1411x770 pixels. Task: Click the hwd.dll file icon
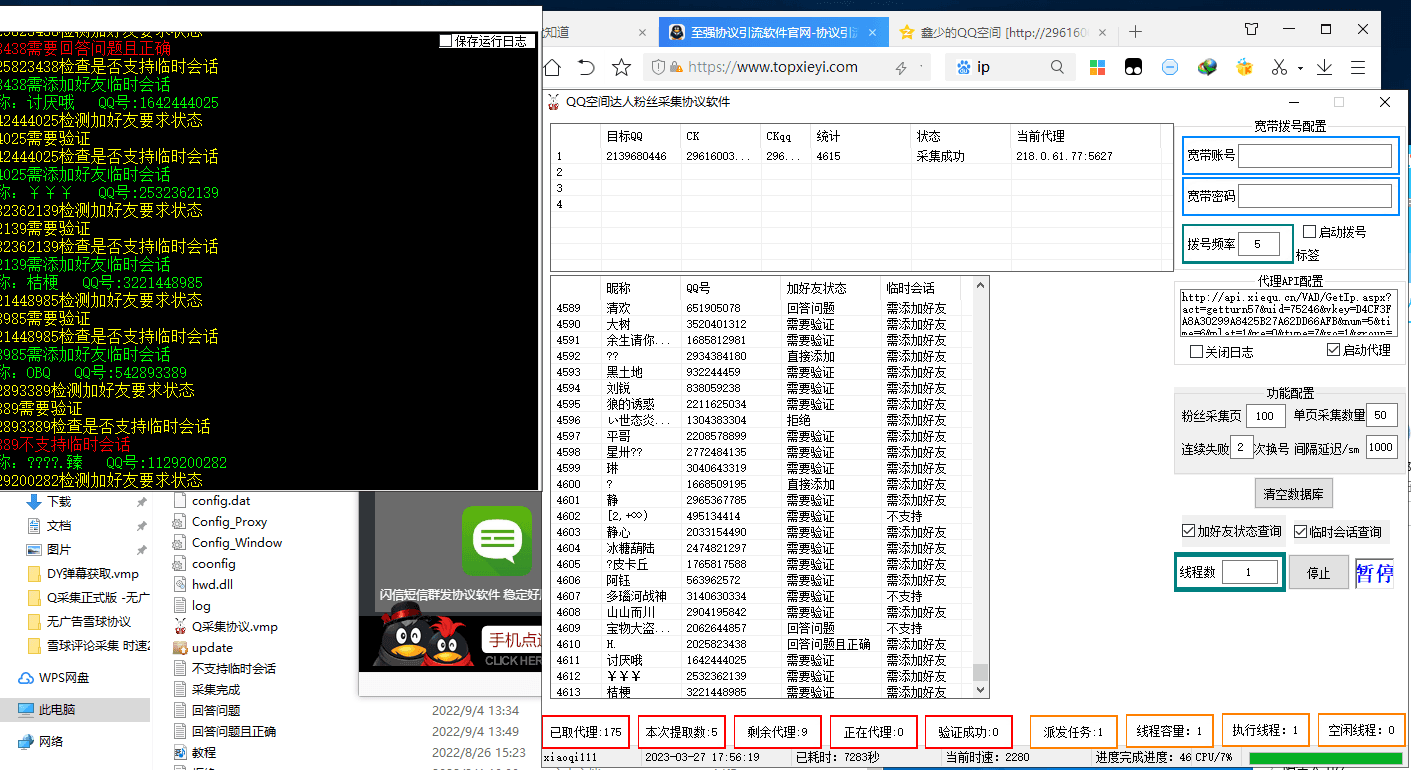tap(180, 585)
